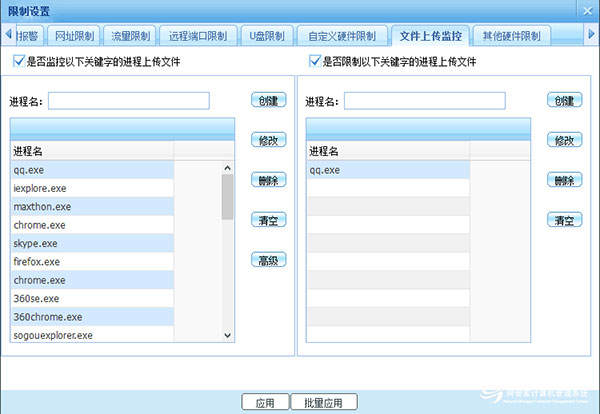Click 进程名 column header in monitoring list

(92, 151)
